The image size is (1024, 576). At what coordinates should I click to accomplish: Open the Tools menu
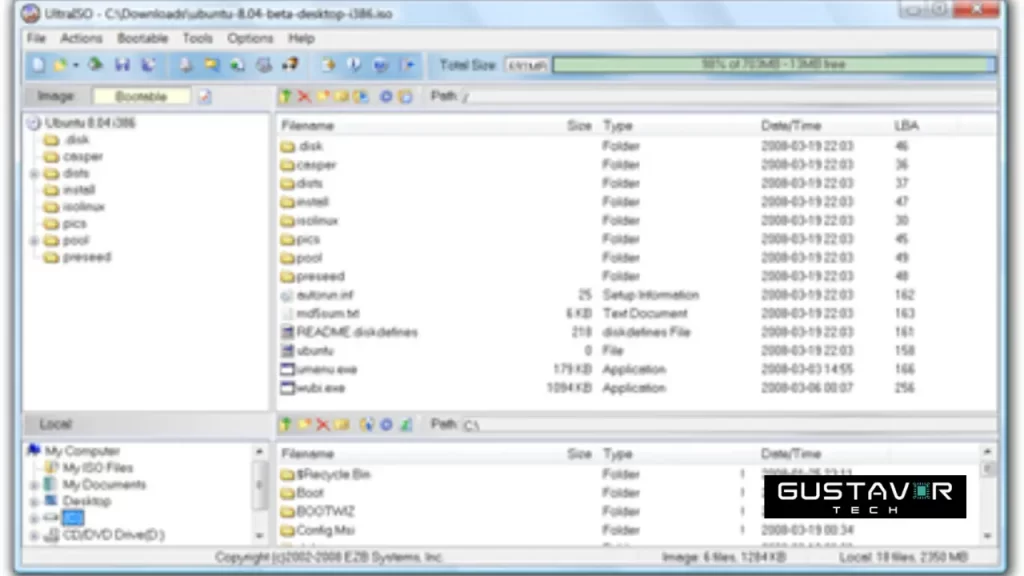coord(197,39)
